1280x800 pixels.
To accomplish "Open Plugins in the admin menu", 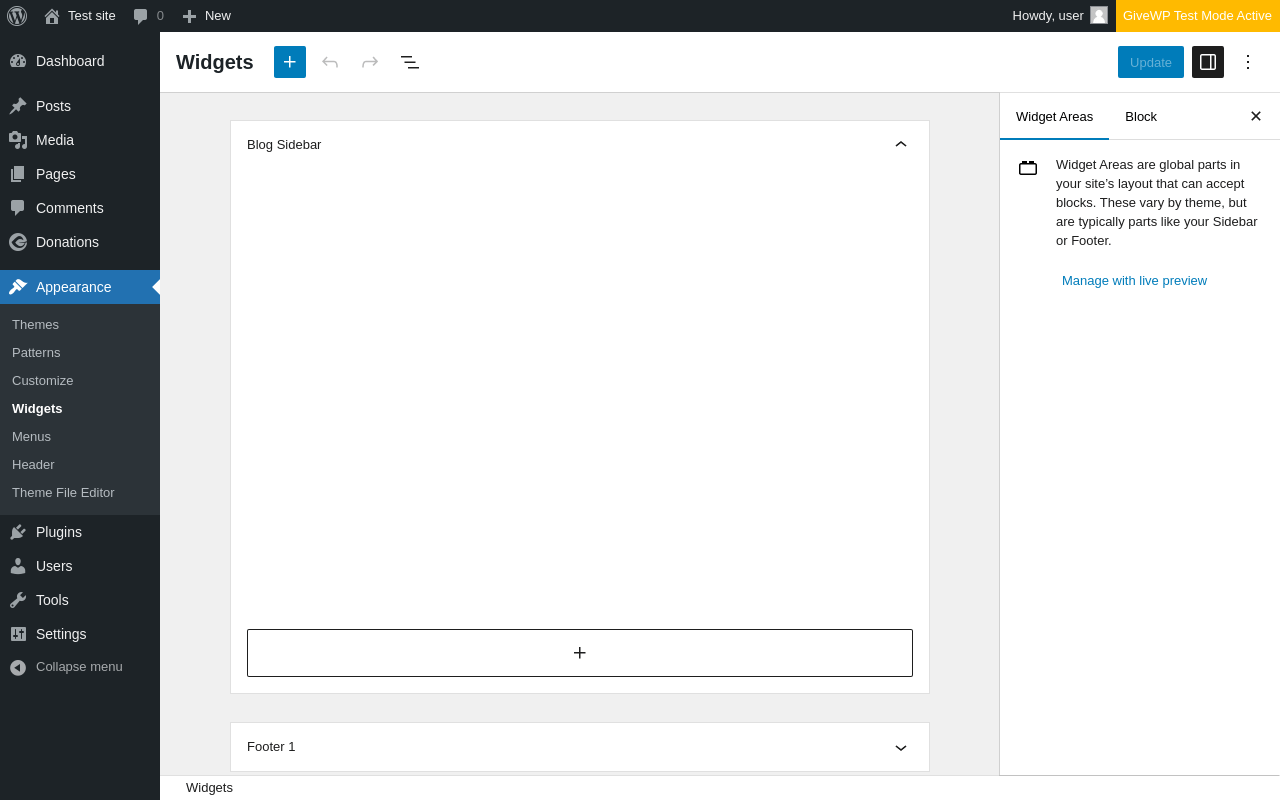I will [80, 532].
